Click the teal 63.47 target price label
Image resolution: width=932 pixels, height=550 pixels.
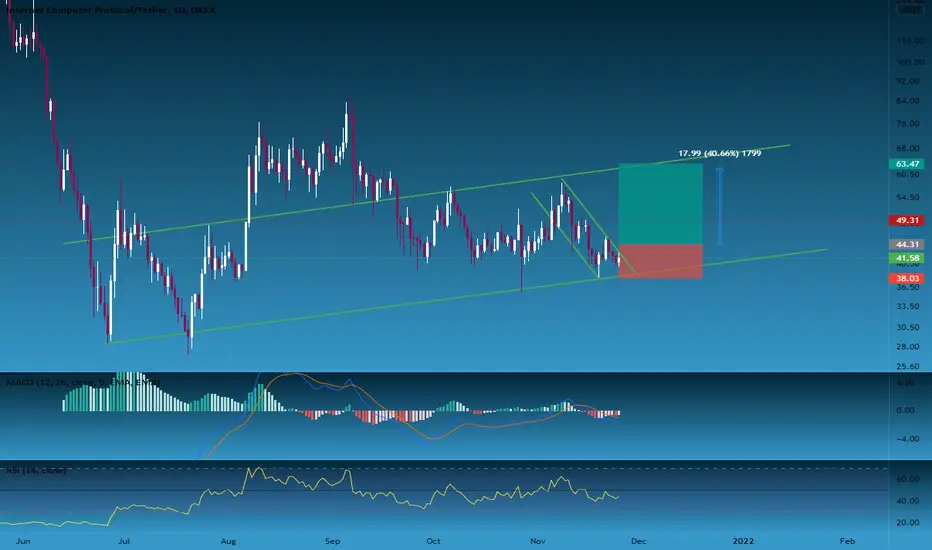[907, 164]
